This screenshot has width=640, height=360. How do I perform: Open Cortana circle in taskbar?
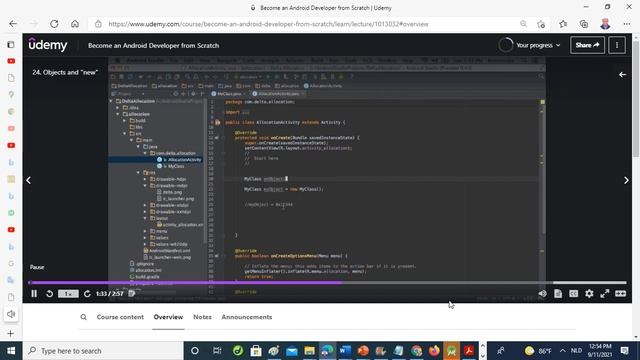click(x=195, y=351)
